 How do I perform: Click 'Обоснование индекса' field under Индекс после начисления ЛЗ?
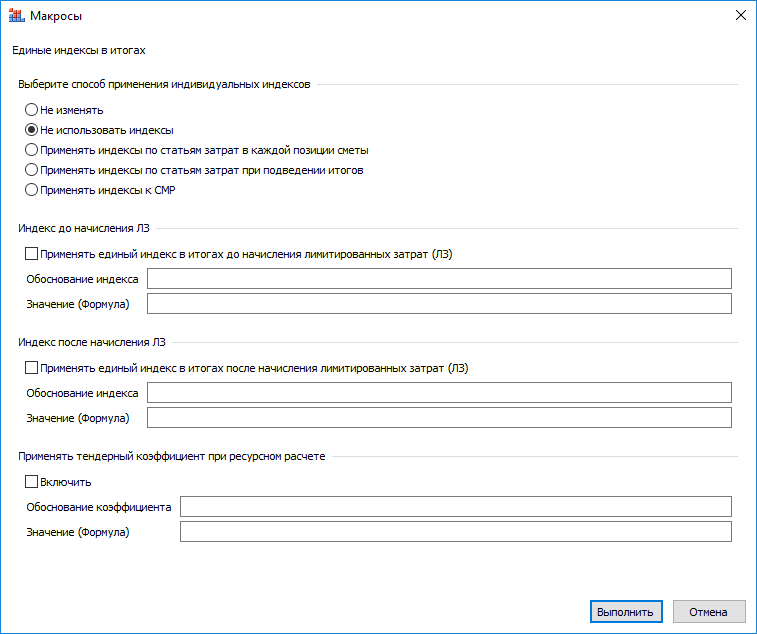(x=439, y=392)
